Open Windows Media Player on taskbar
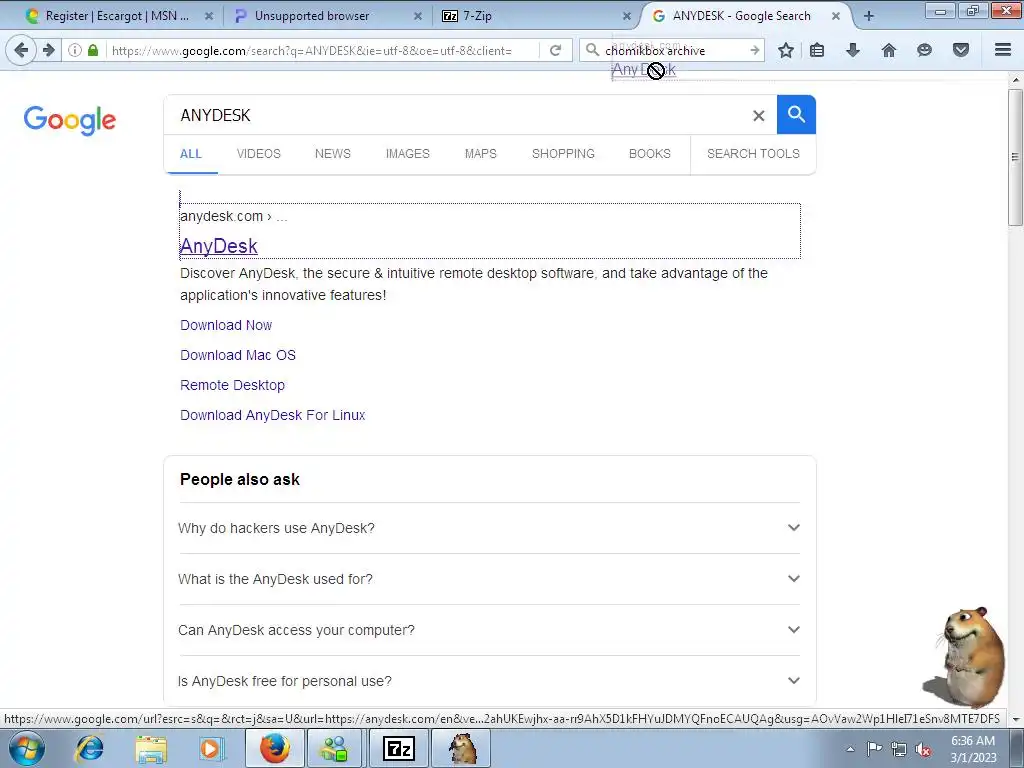Viewport: 1024px width, 768px height. tap(210, 748)
